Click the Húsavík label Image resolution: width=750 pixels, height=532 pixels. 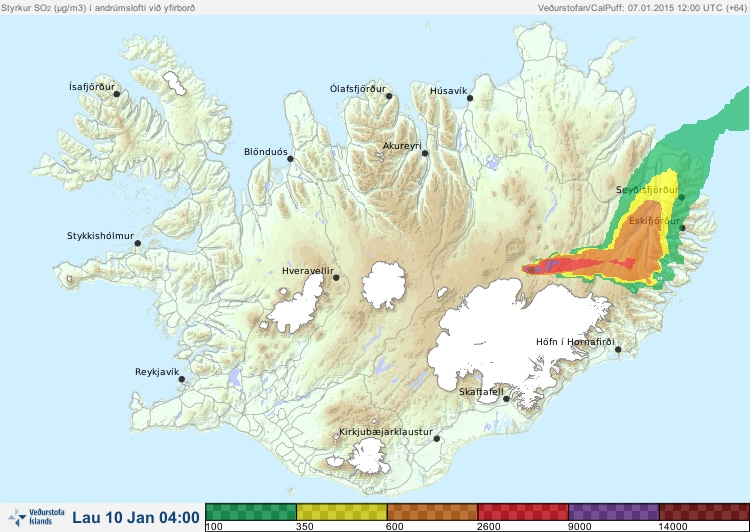(448, 90)
